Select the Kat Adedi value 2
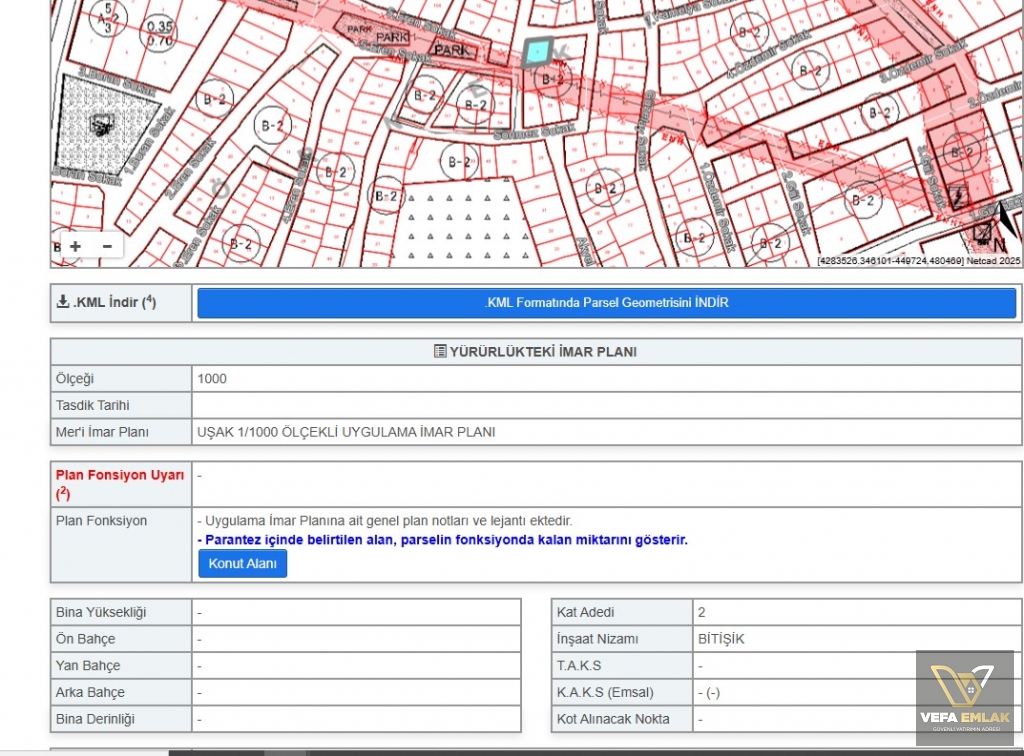The width and height of the screenshot is (1024, 756). point(701,612)
